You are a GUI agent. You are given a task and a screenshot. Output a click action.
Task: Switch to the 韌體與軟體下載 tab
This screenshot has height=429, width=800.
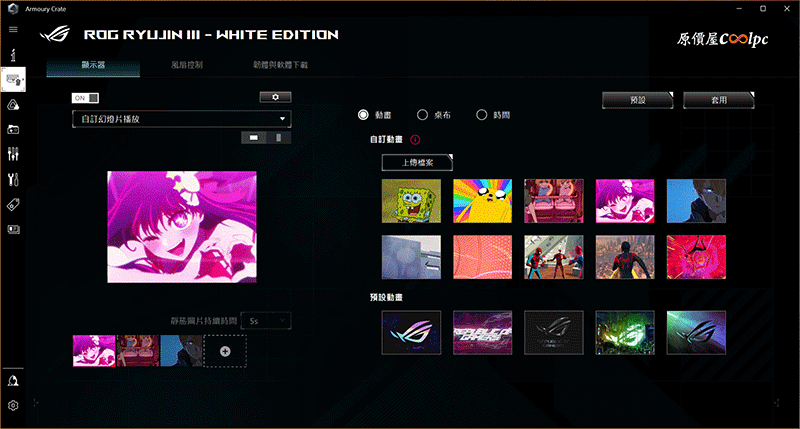(x=281, y=65)
